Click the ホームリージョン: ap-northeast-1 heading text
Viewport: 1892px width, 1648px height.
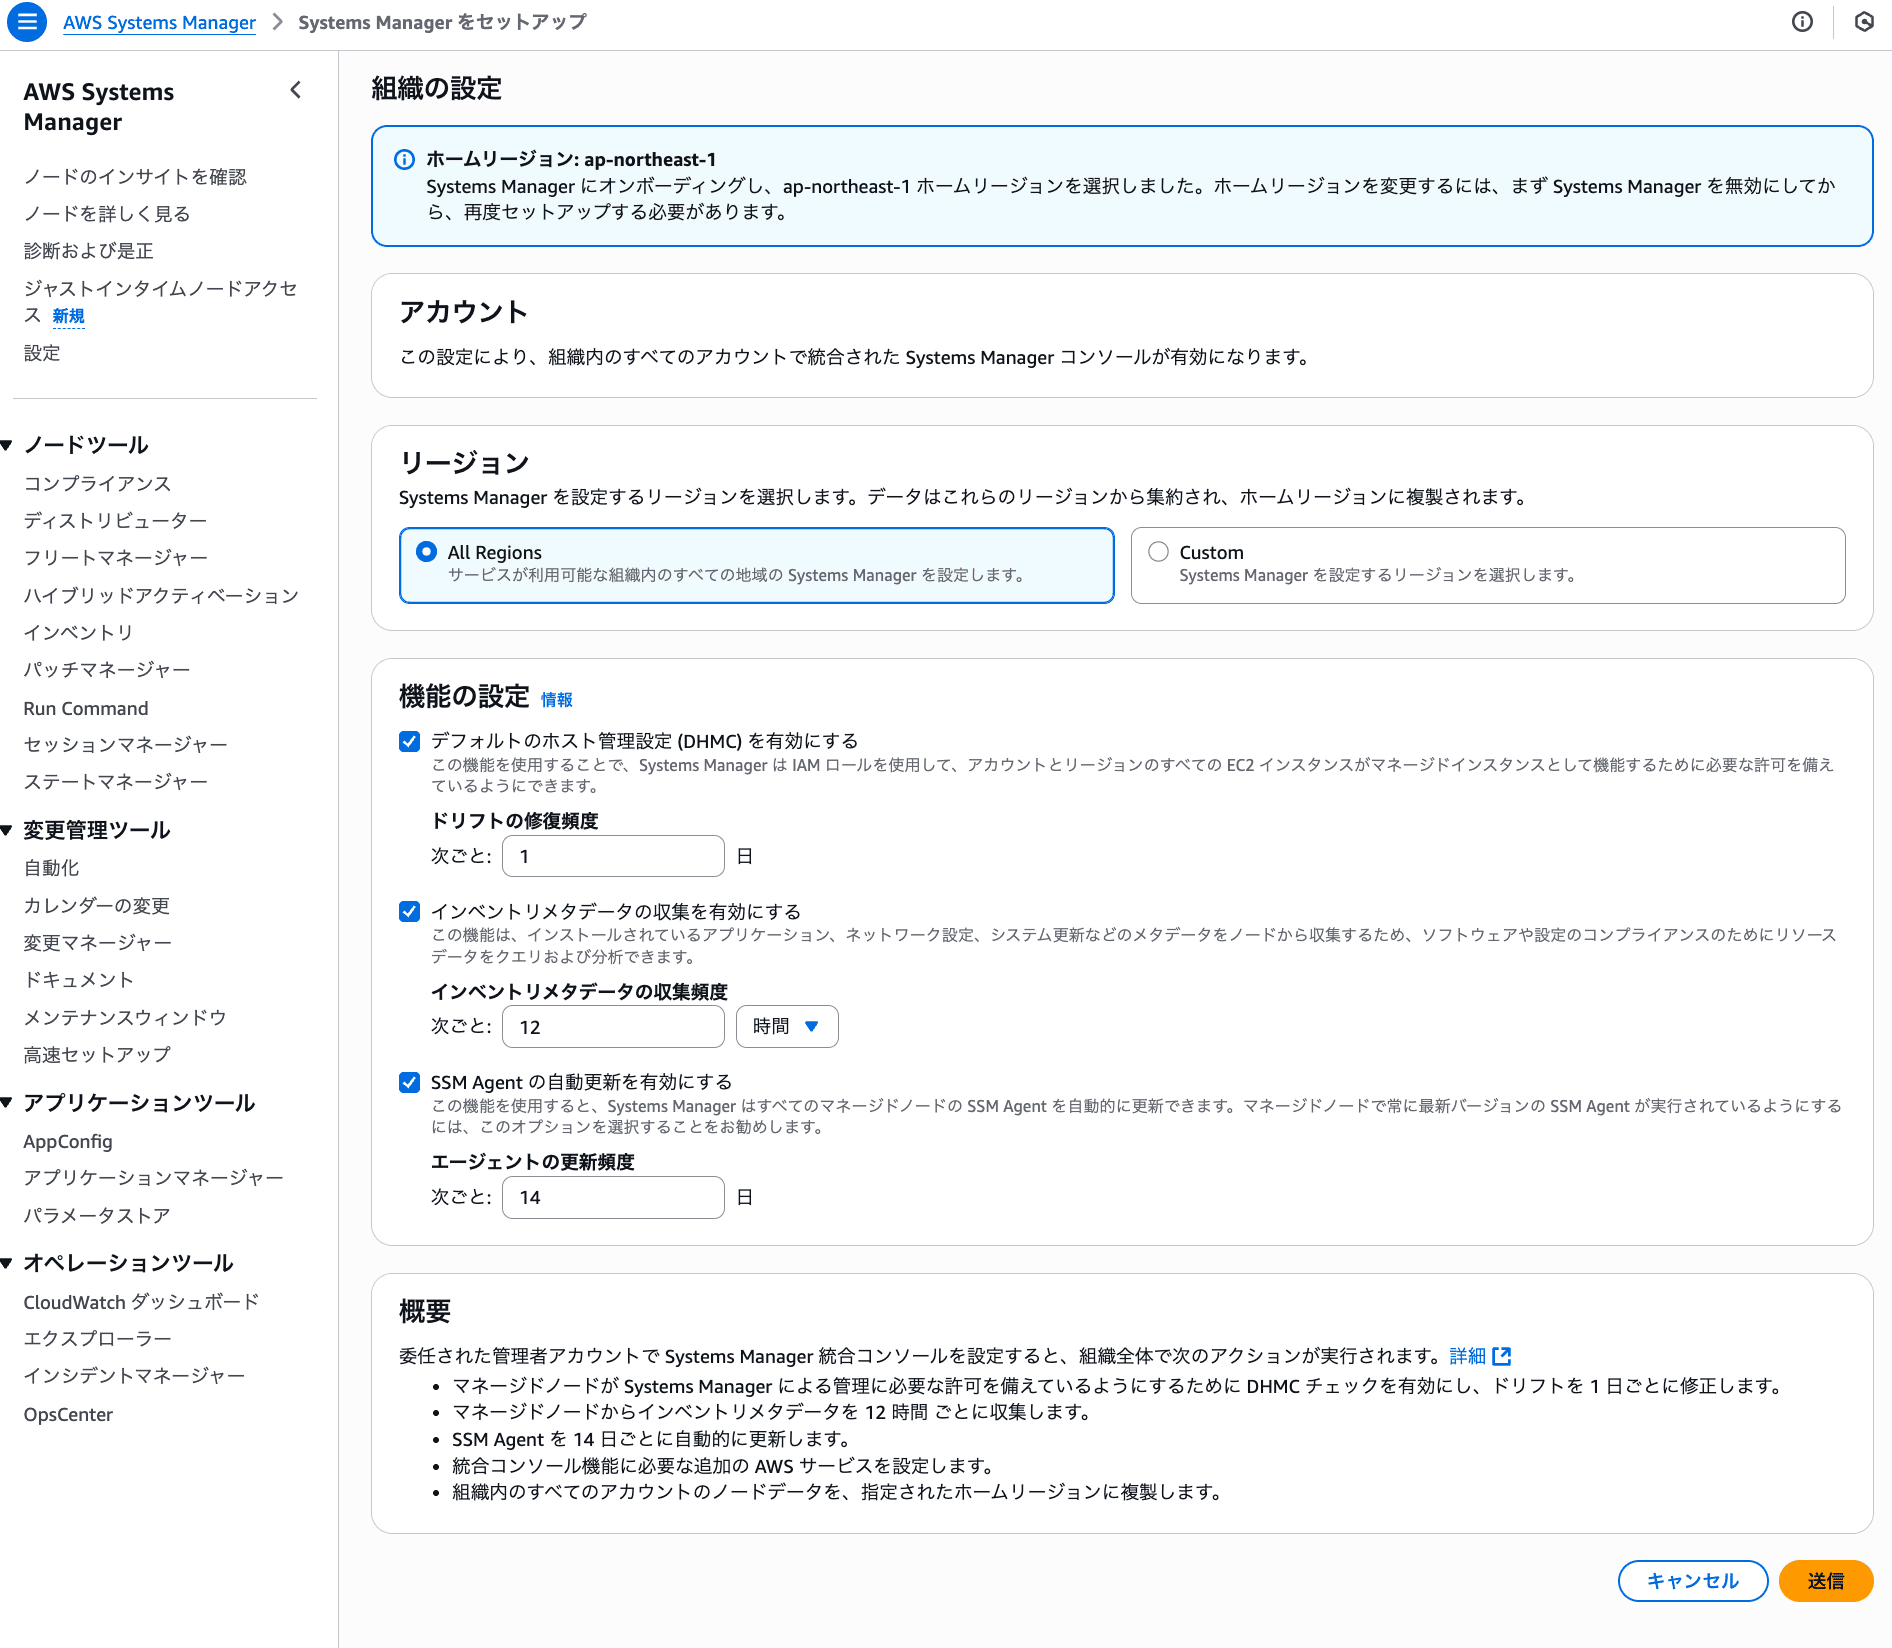point(571,160)
